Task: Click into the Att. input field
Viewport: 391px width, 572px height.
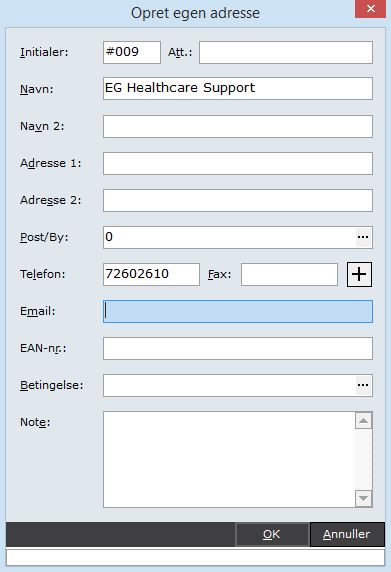Action: pos(286,52)
